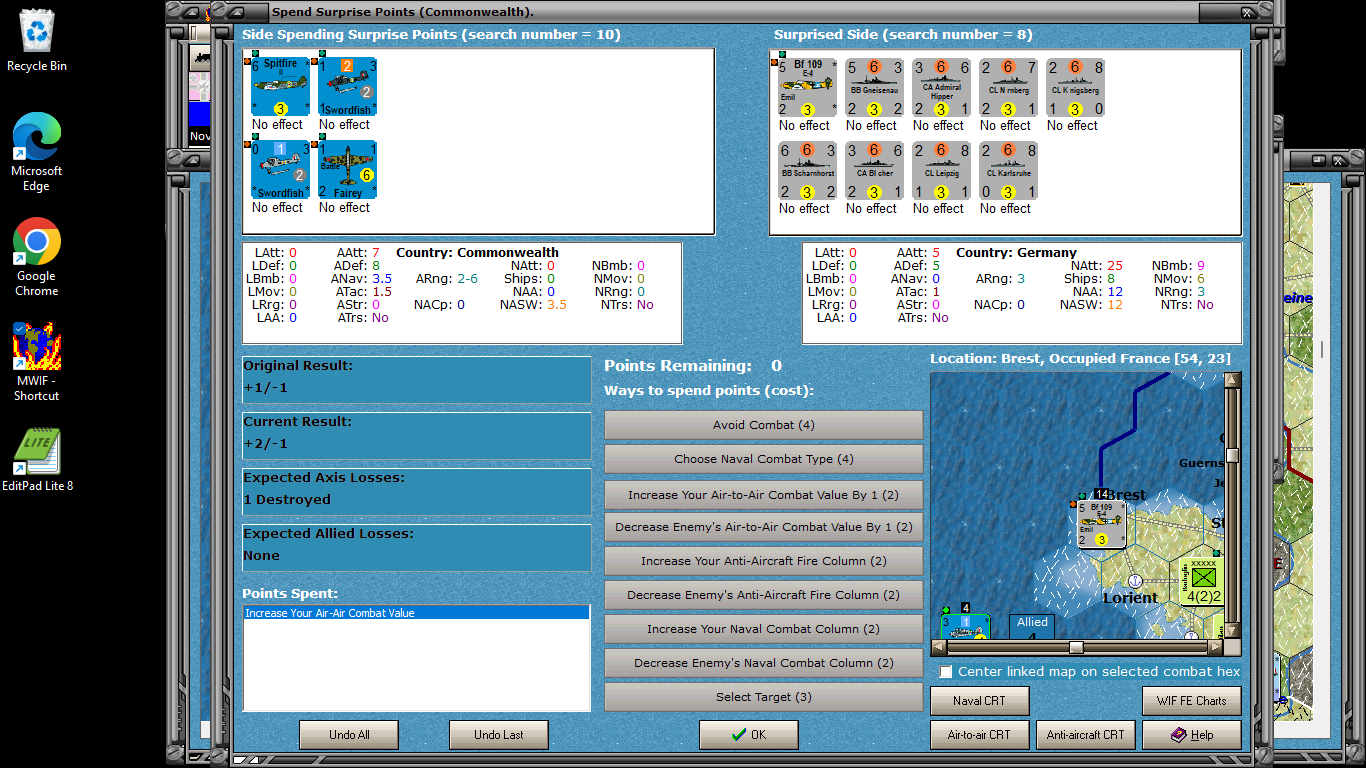Select the CL Leipzig ship counter
The width and height of the screenshot is (1366, 768).
click(x=941, y=171)
